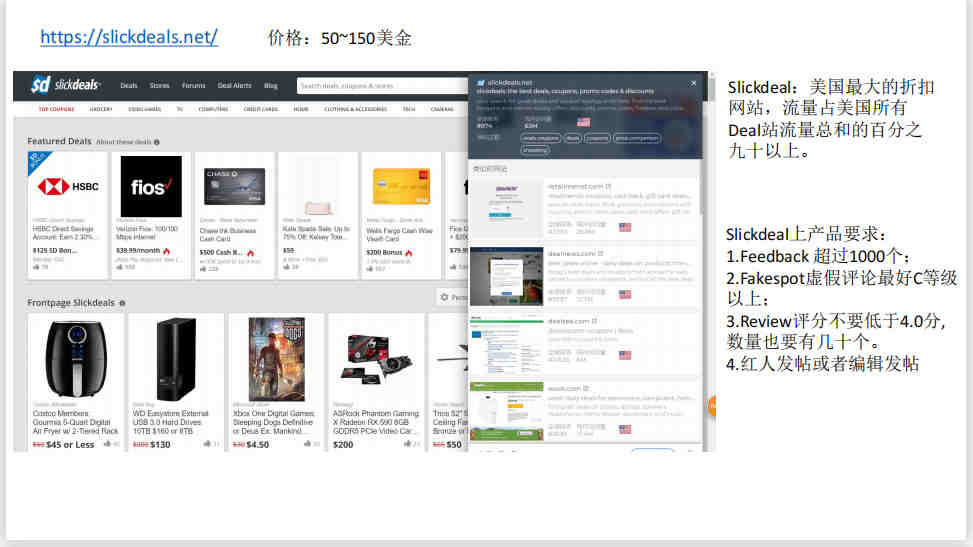Image resolution: width=973 pixels, height=547 pixels.
Task: Click the WD Easystore External drive title
Action: [x=171, y=422]
